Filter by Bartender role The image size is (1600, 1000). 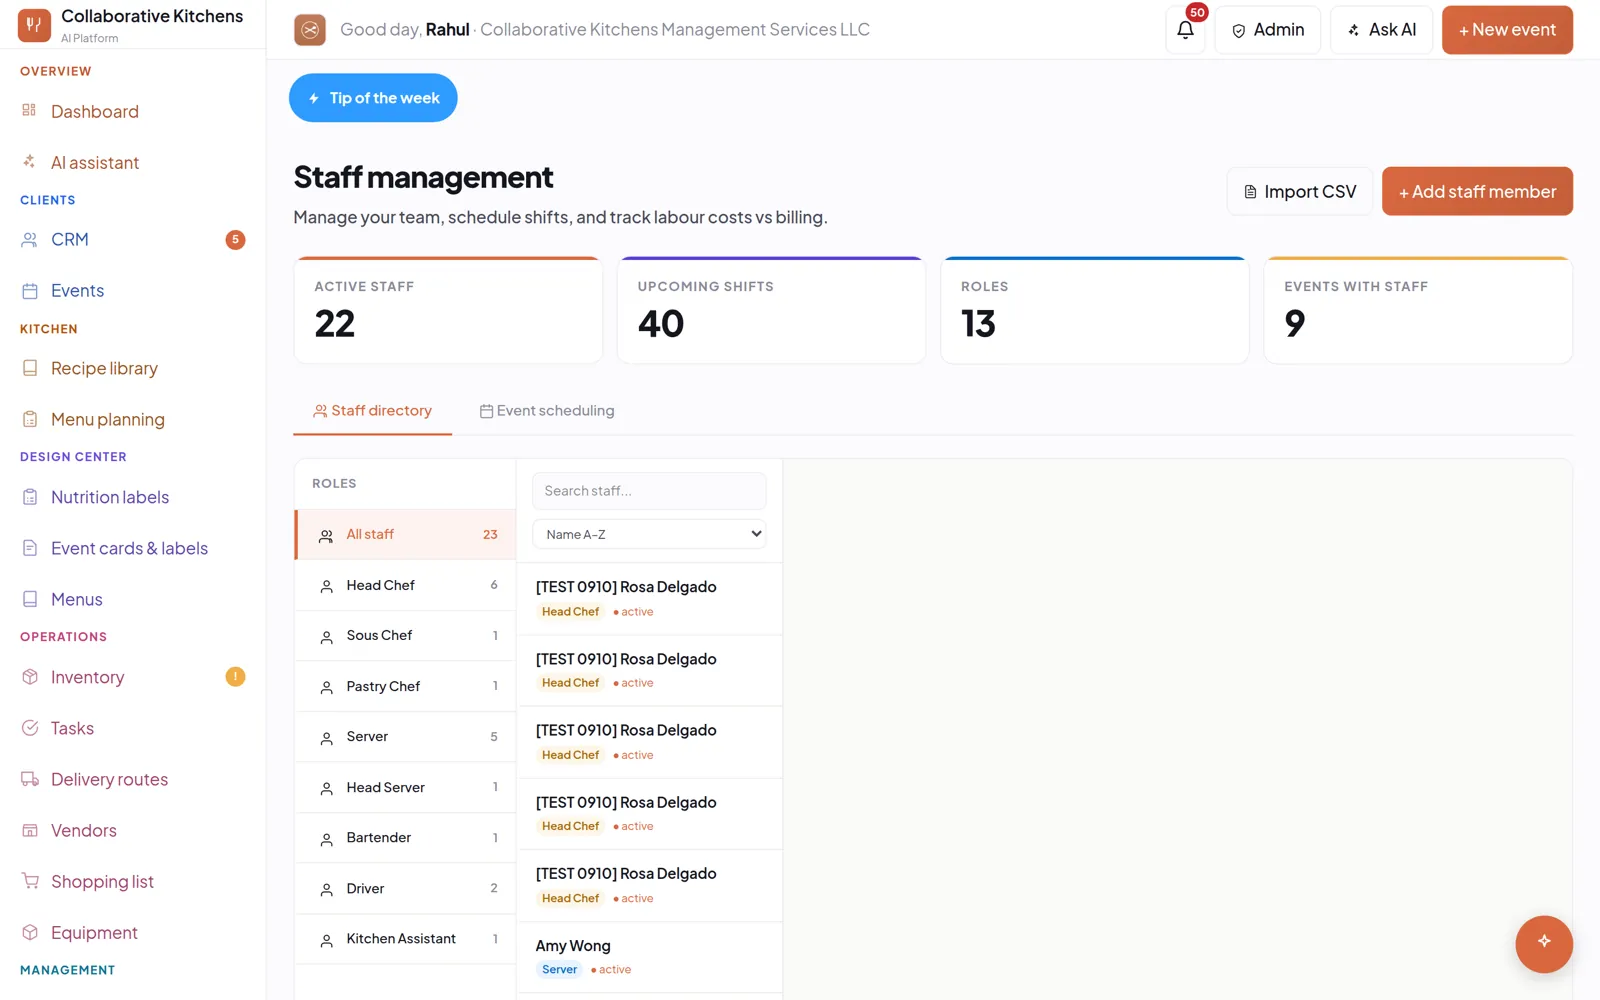406,838
